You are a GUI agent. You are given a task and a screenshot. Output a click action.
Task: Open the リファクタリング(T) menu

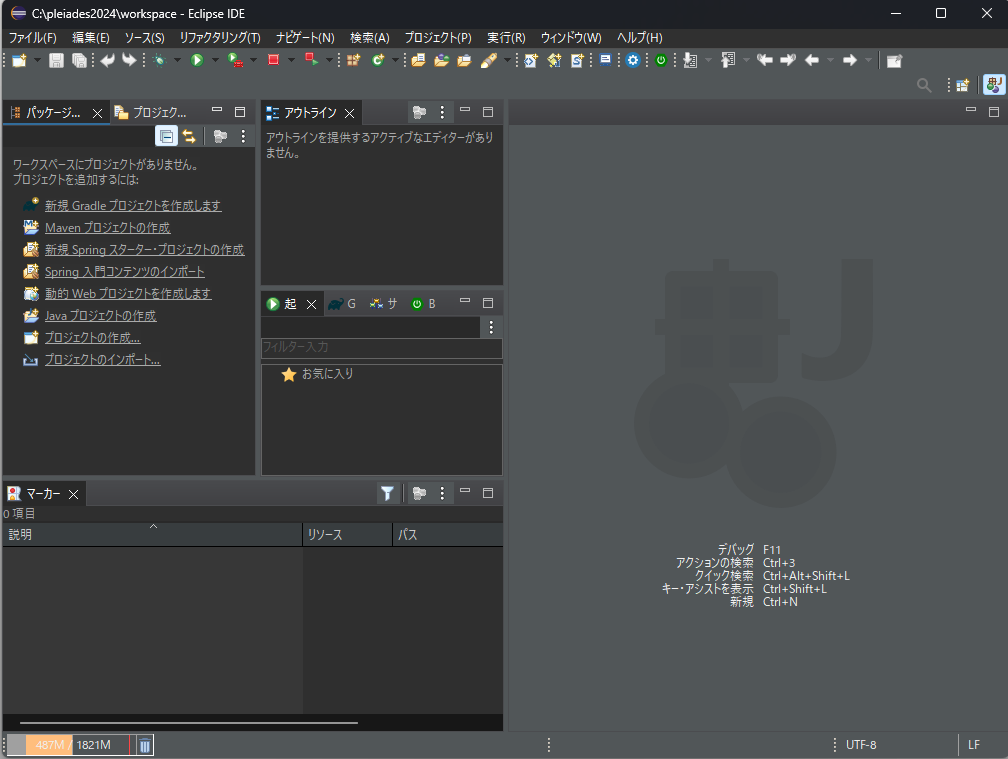(x=220, y=38)
